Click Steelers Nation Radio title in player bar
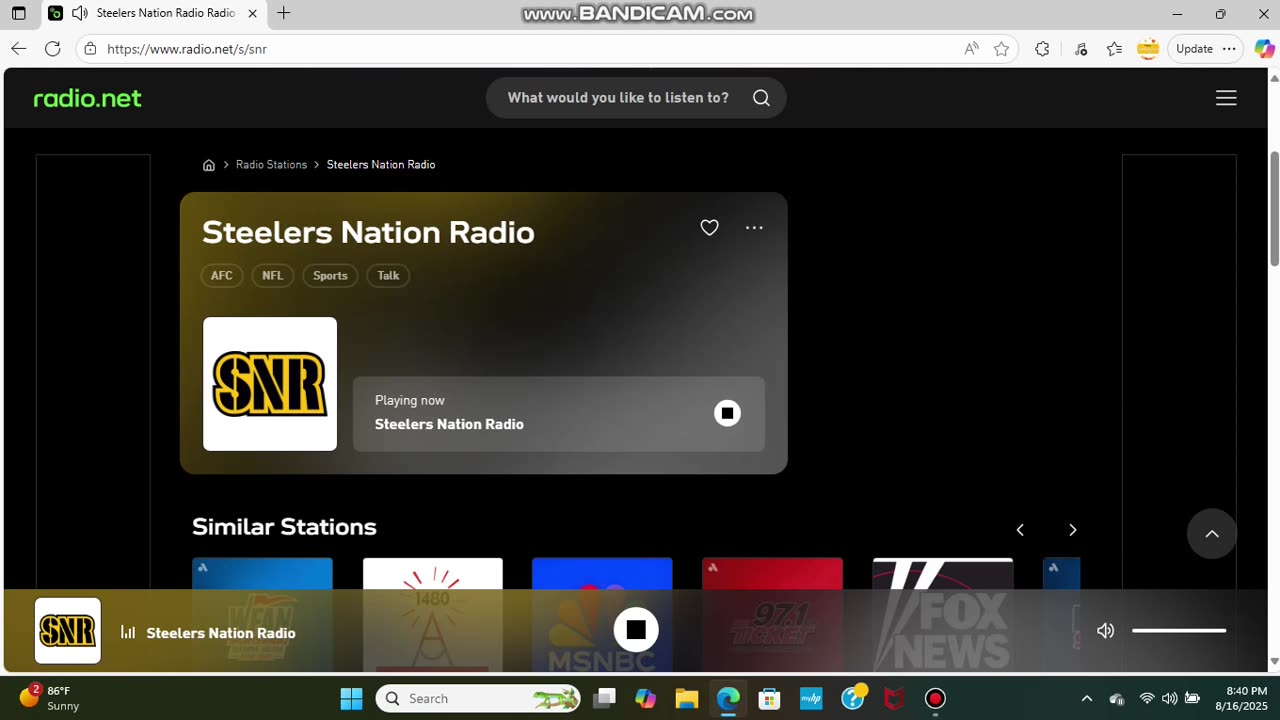 pos(221,633)
